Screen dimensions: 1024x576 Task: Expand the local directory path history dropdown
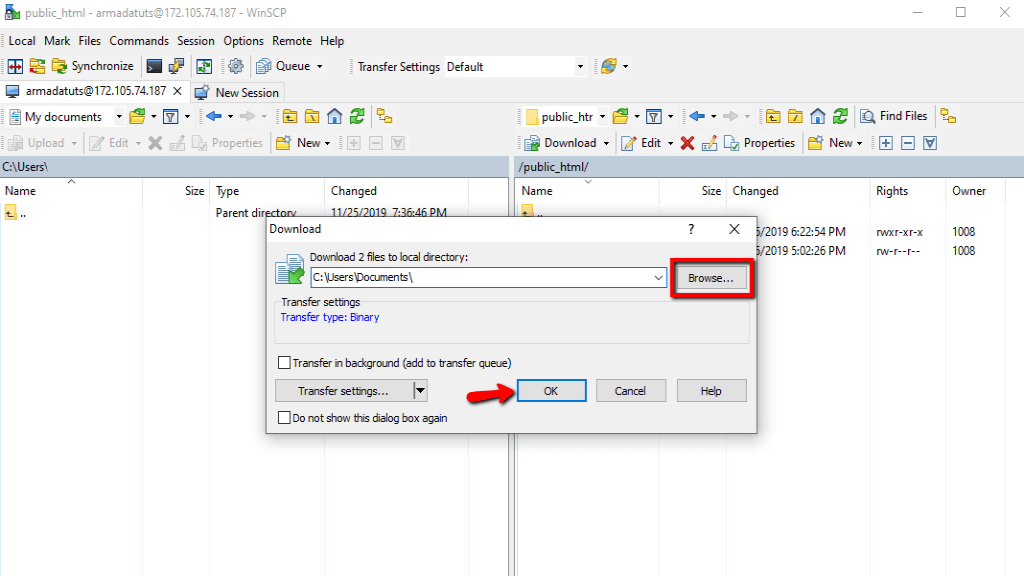pos(658,278)
